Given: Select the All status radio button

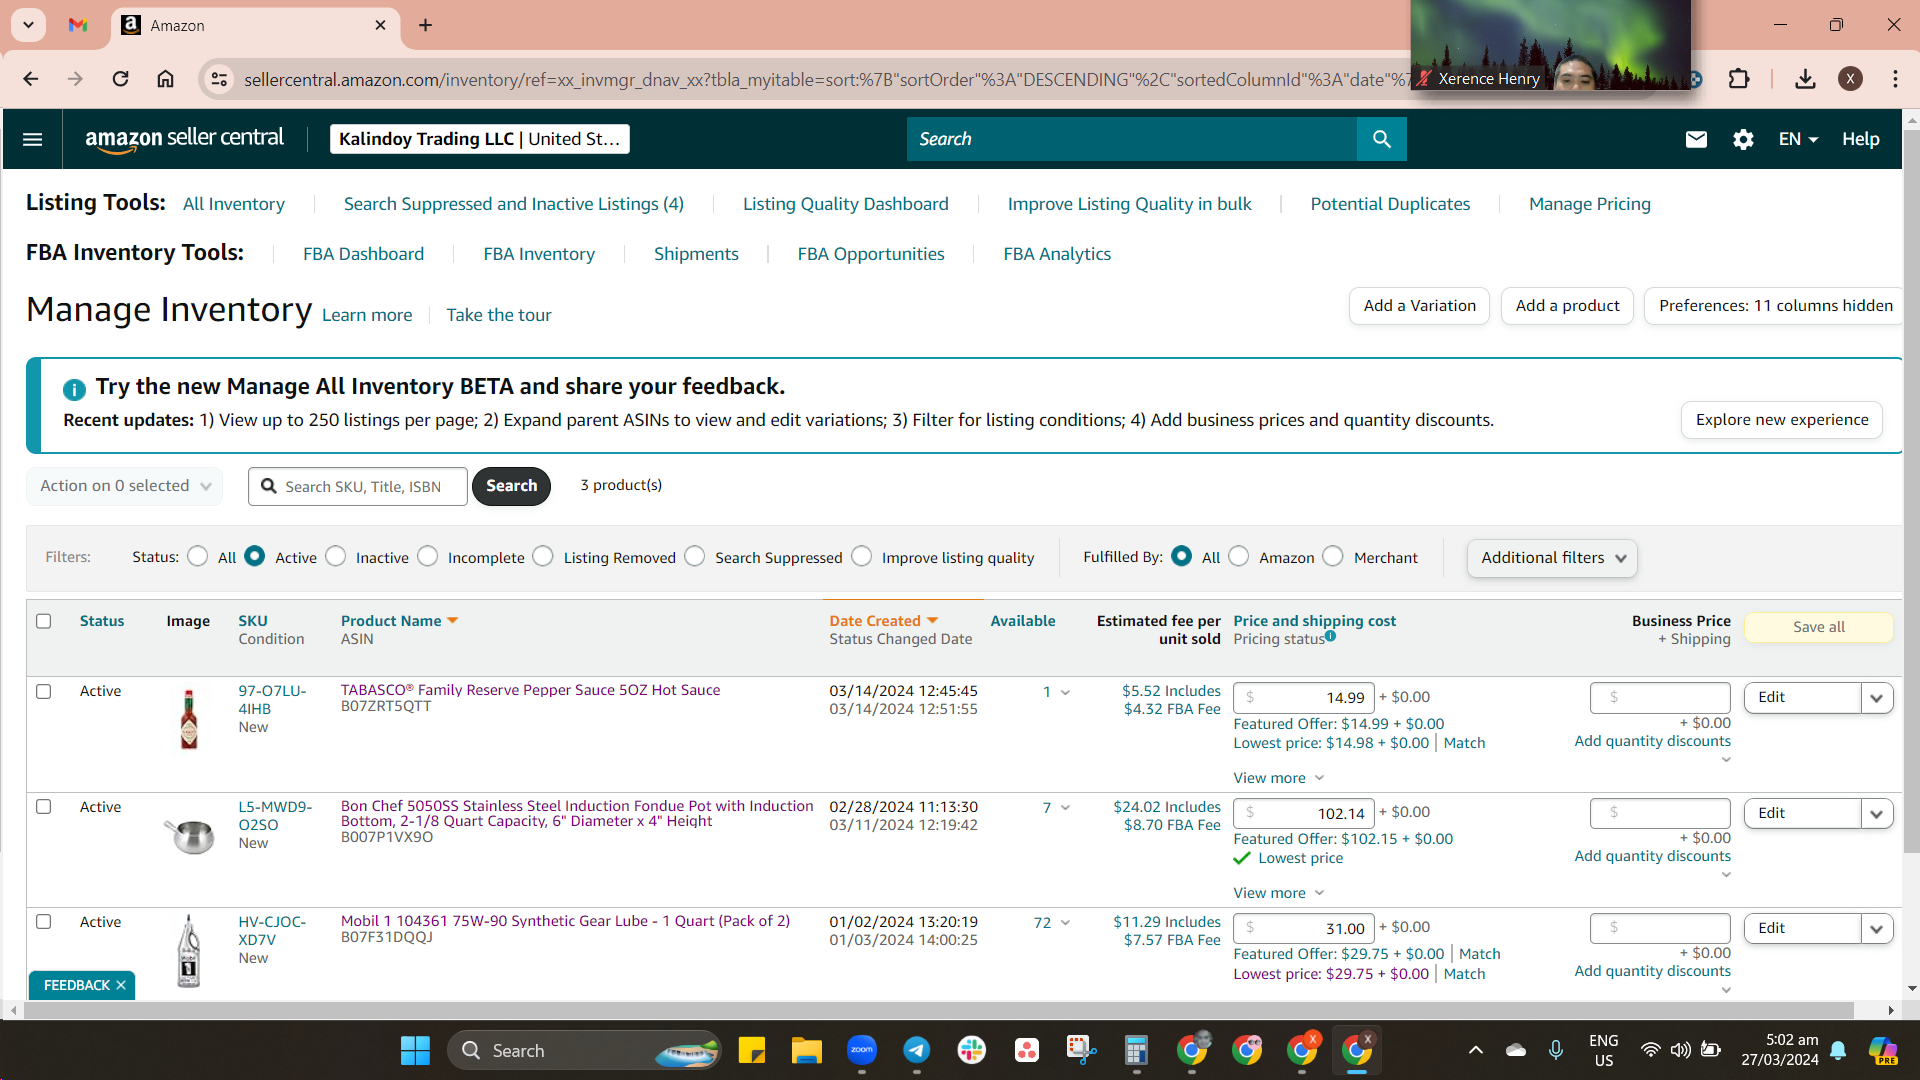Looking at the screenshot, I should (198, 556).
